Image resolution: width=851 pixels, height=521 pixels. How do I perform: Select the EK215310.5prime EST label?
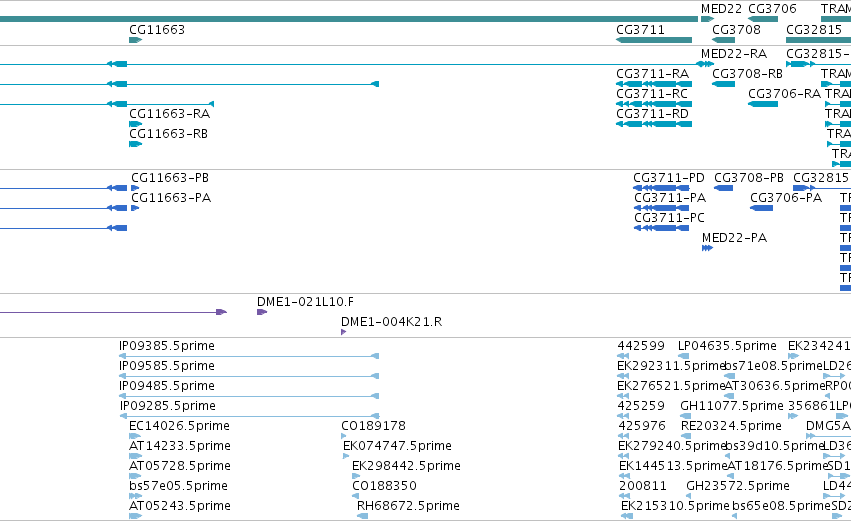675,506
